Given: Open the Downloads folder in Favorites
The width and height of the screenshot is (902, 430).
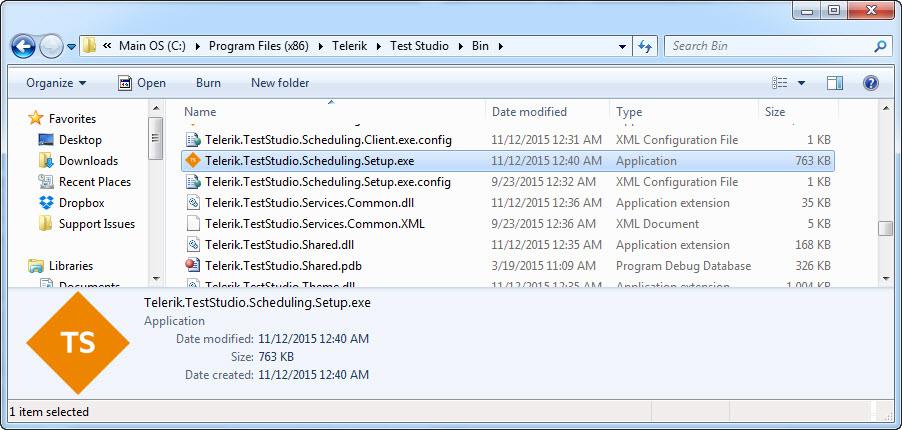Looking at the screenshot, I should [x=87, y=161].
